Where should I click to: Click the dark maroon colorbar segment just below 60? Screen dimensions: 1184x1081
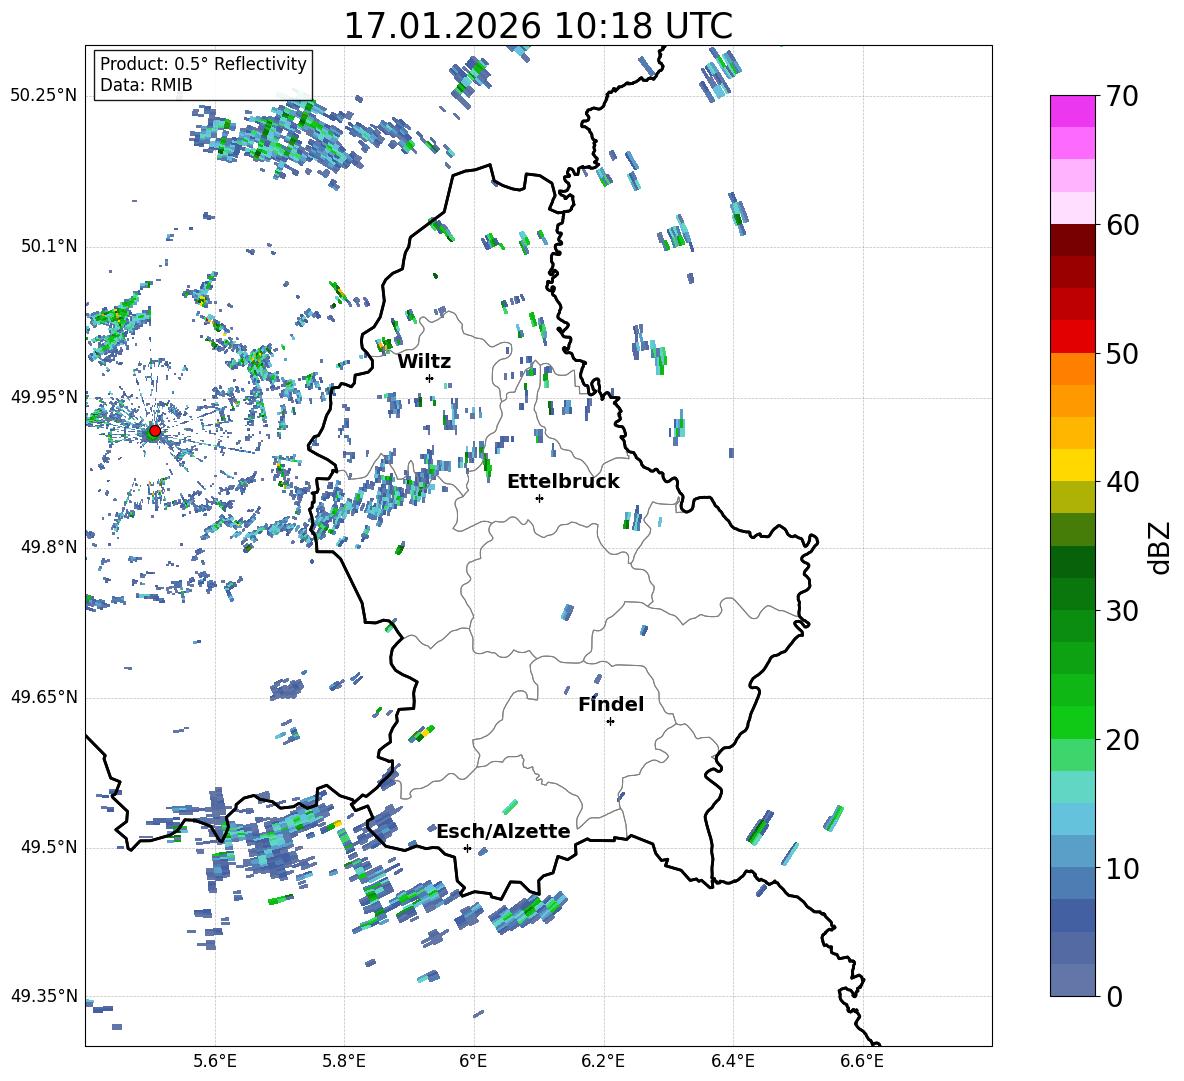point(1072,240)
